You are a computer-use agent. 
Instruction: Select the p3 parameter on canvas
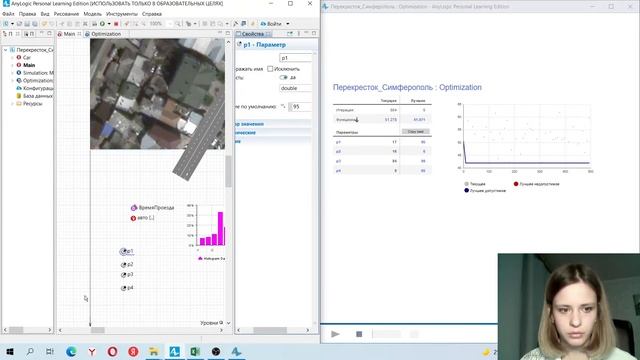click(127, 275)
